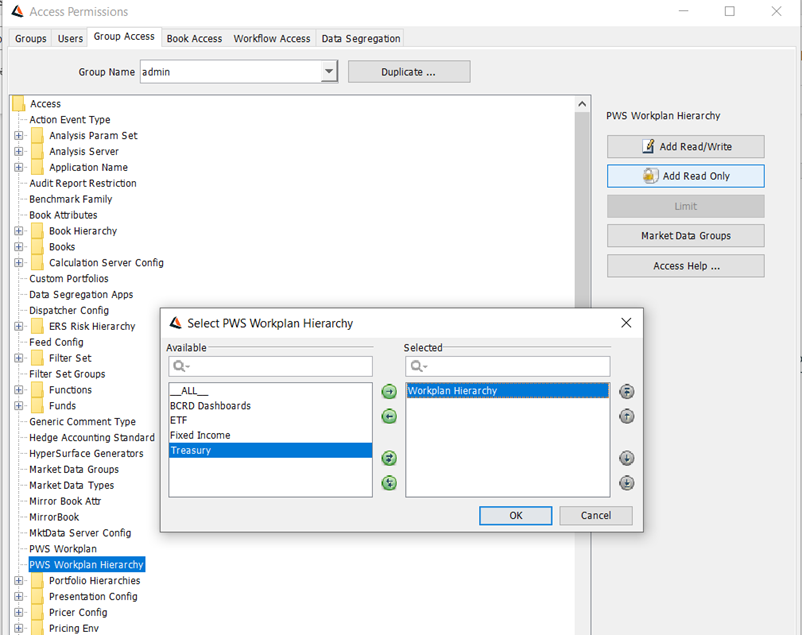Click the move-down arrow icon beside Selected list

pos(627,458)
